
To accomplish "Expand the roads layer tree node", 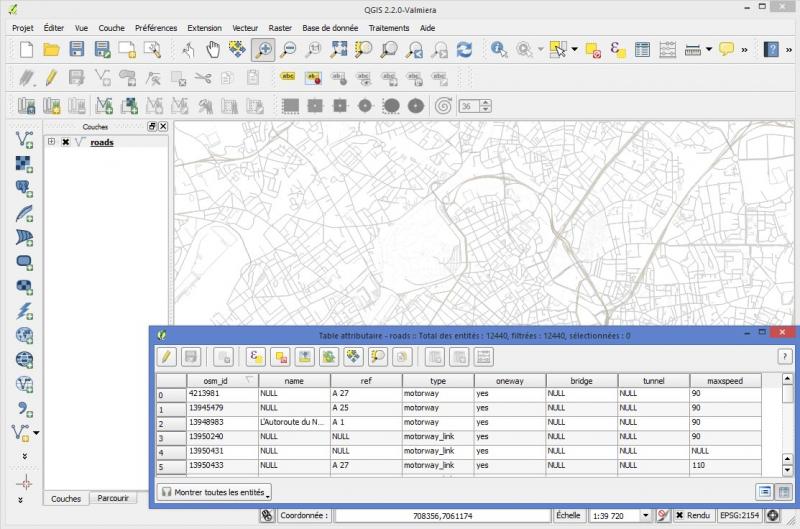I will tap(51, 143).
